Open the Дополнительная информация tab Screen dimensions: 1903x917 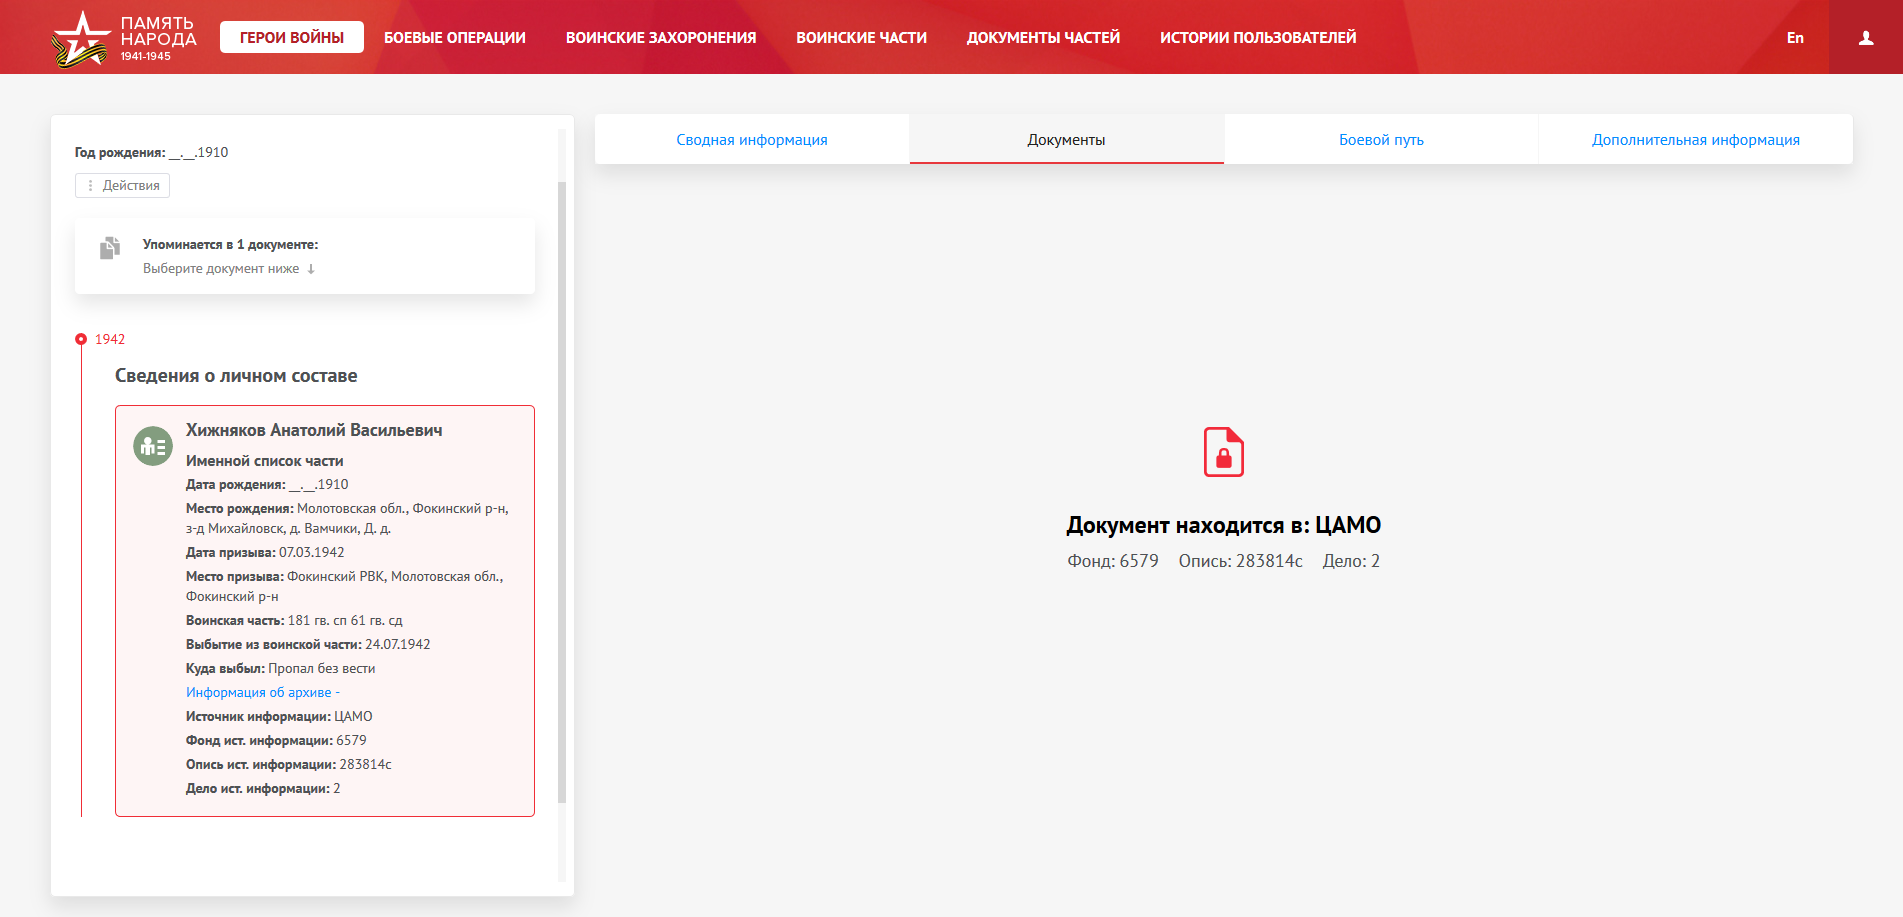click(x=1695, y=139)
